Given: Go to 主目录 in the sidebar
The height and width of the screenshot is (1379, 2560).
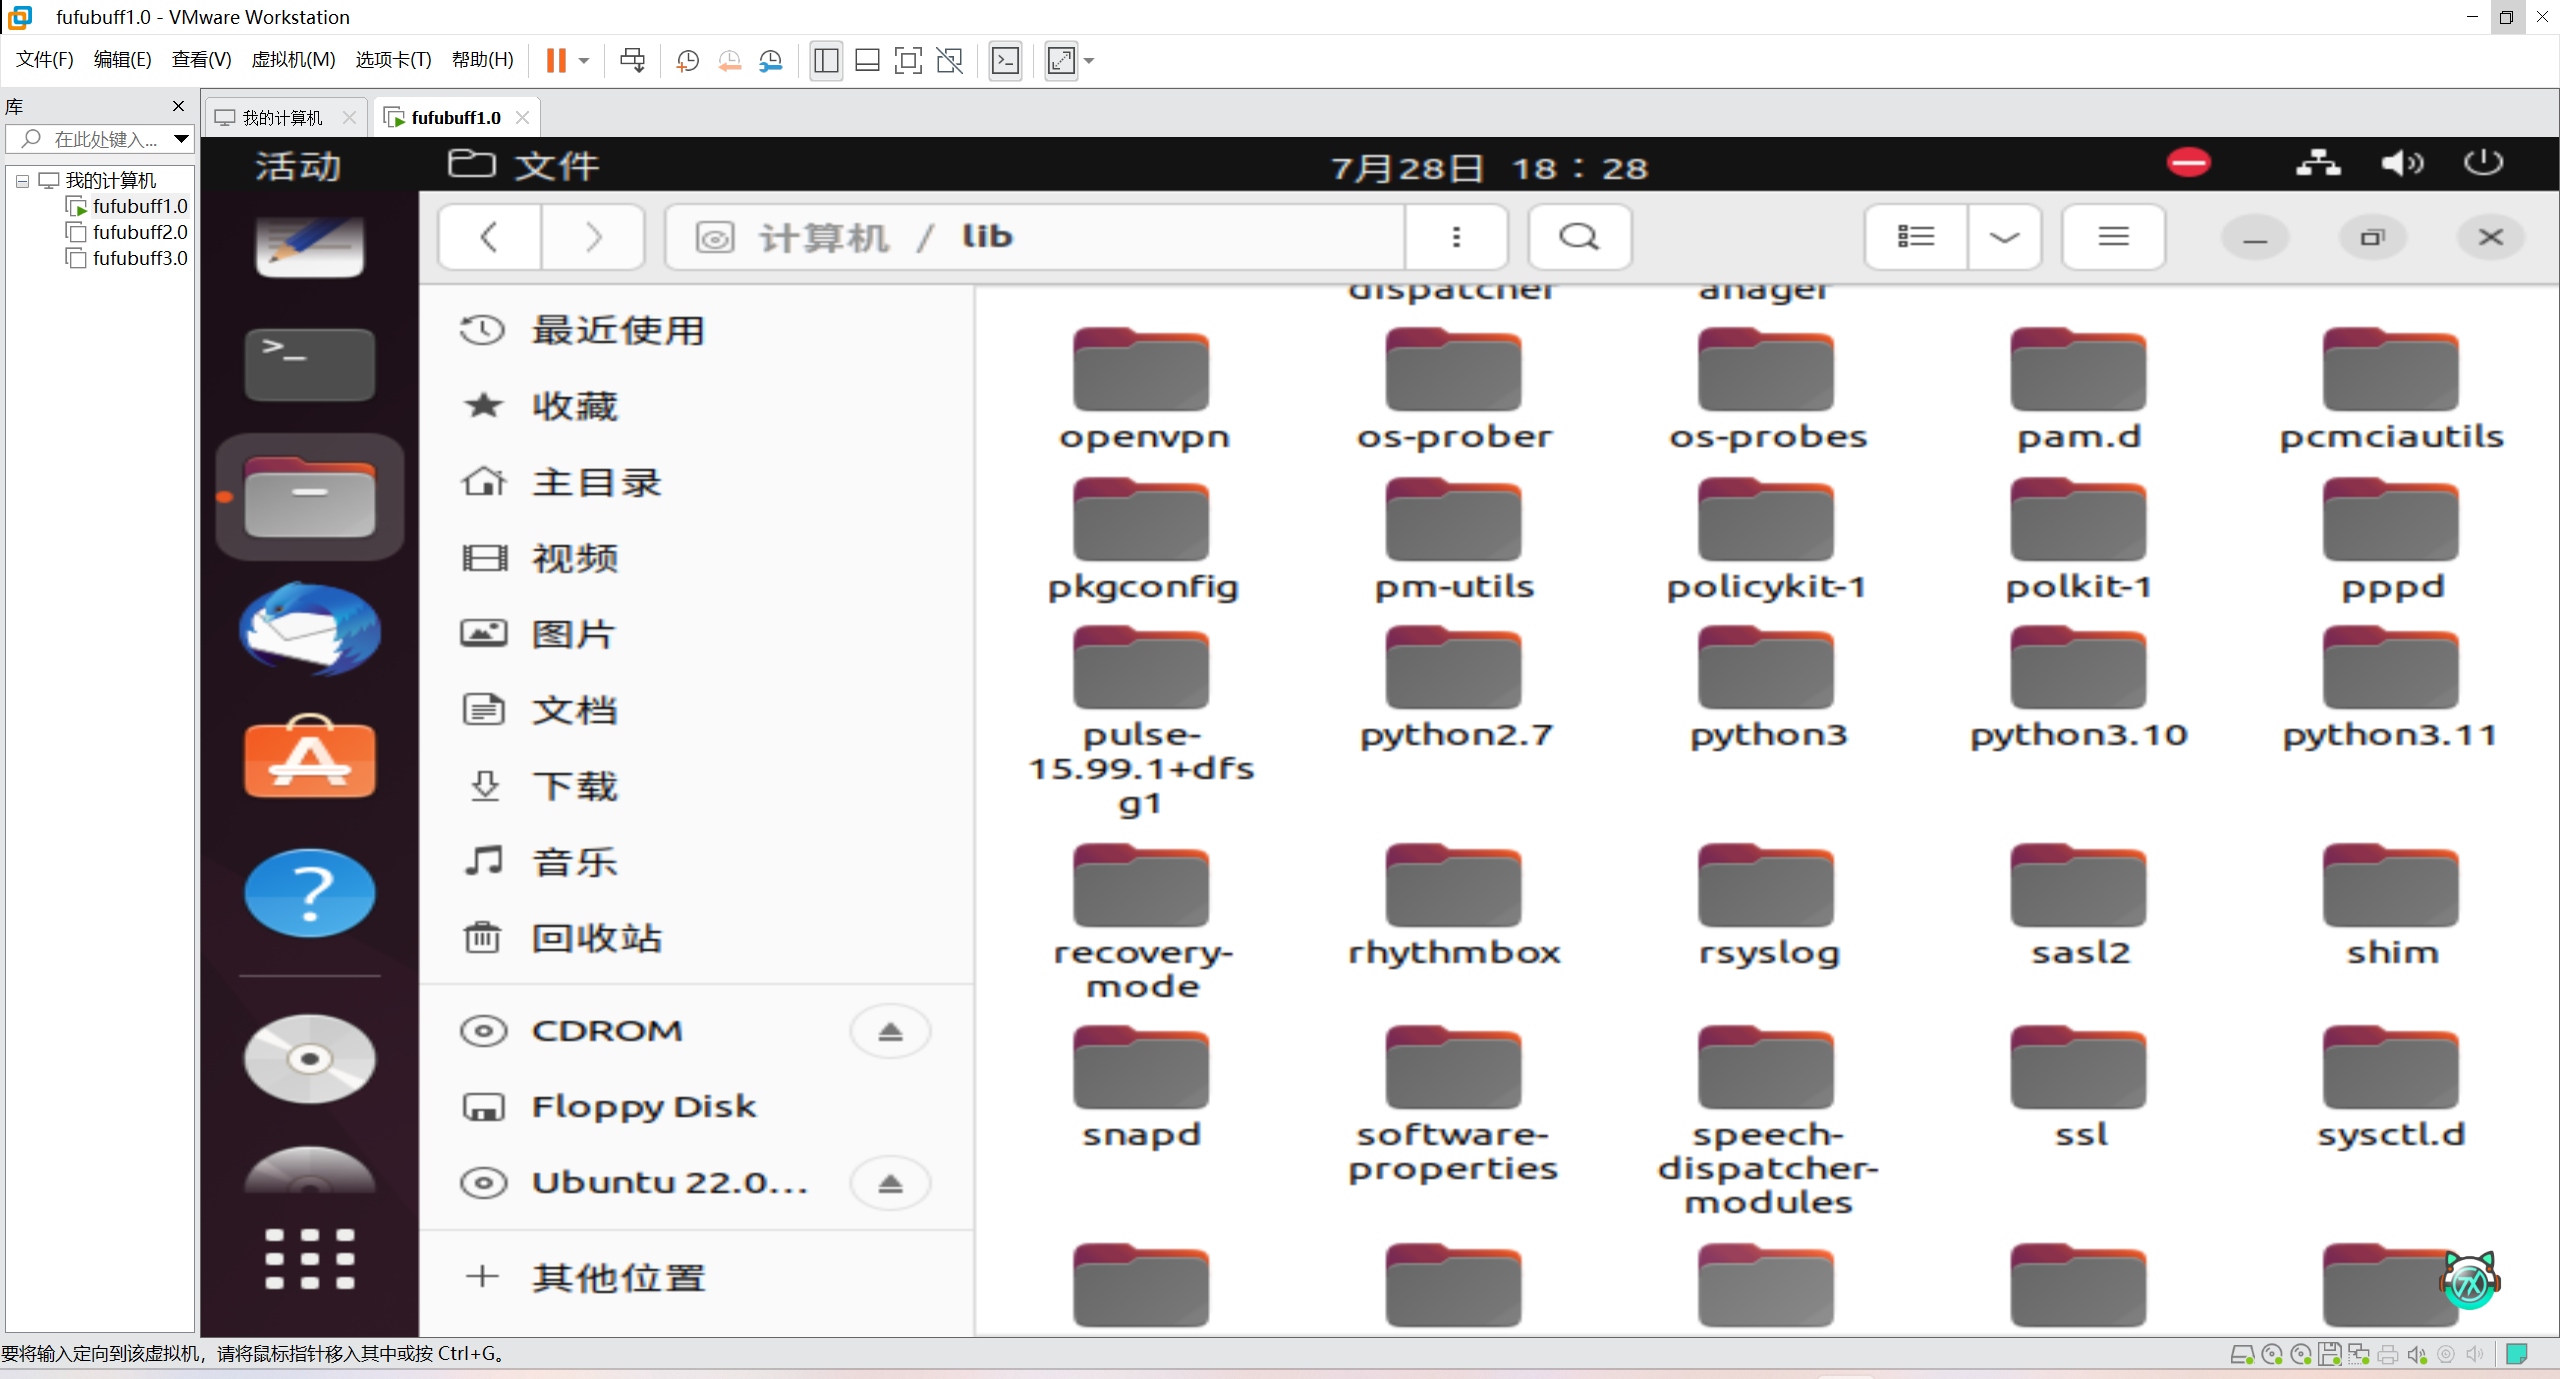Looking at the screenshot, I should tap(596, 483).
